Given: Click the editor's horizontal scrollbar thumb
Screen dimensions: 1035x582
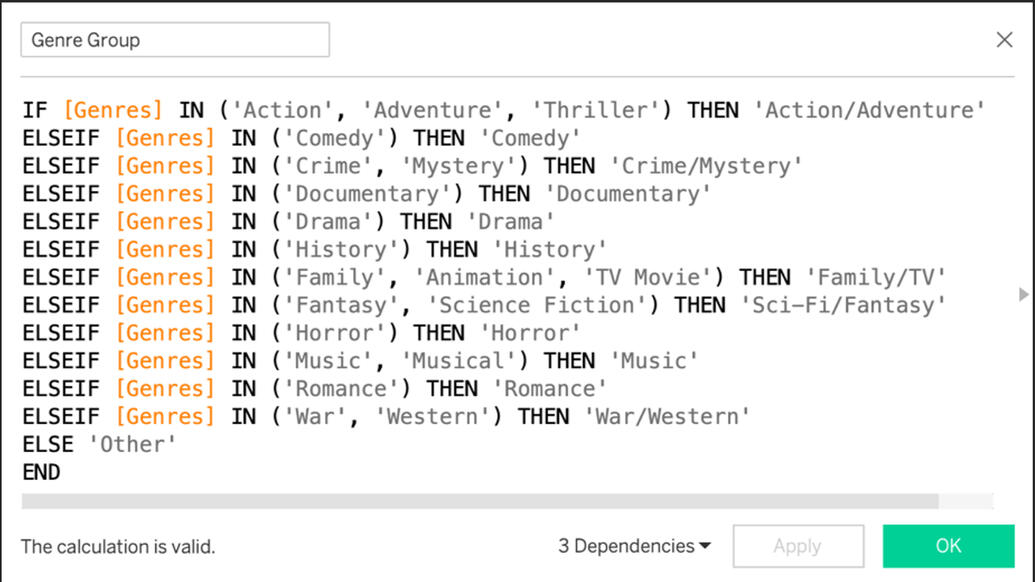Looking at the screenshot, I should pos(480,501).
